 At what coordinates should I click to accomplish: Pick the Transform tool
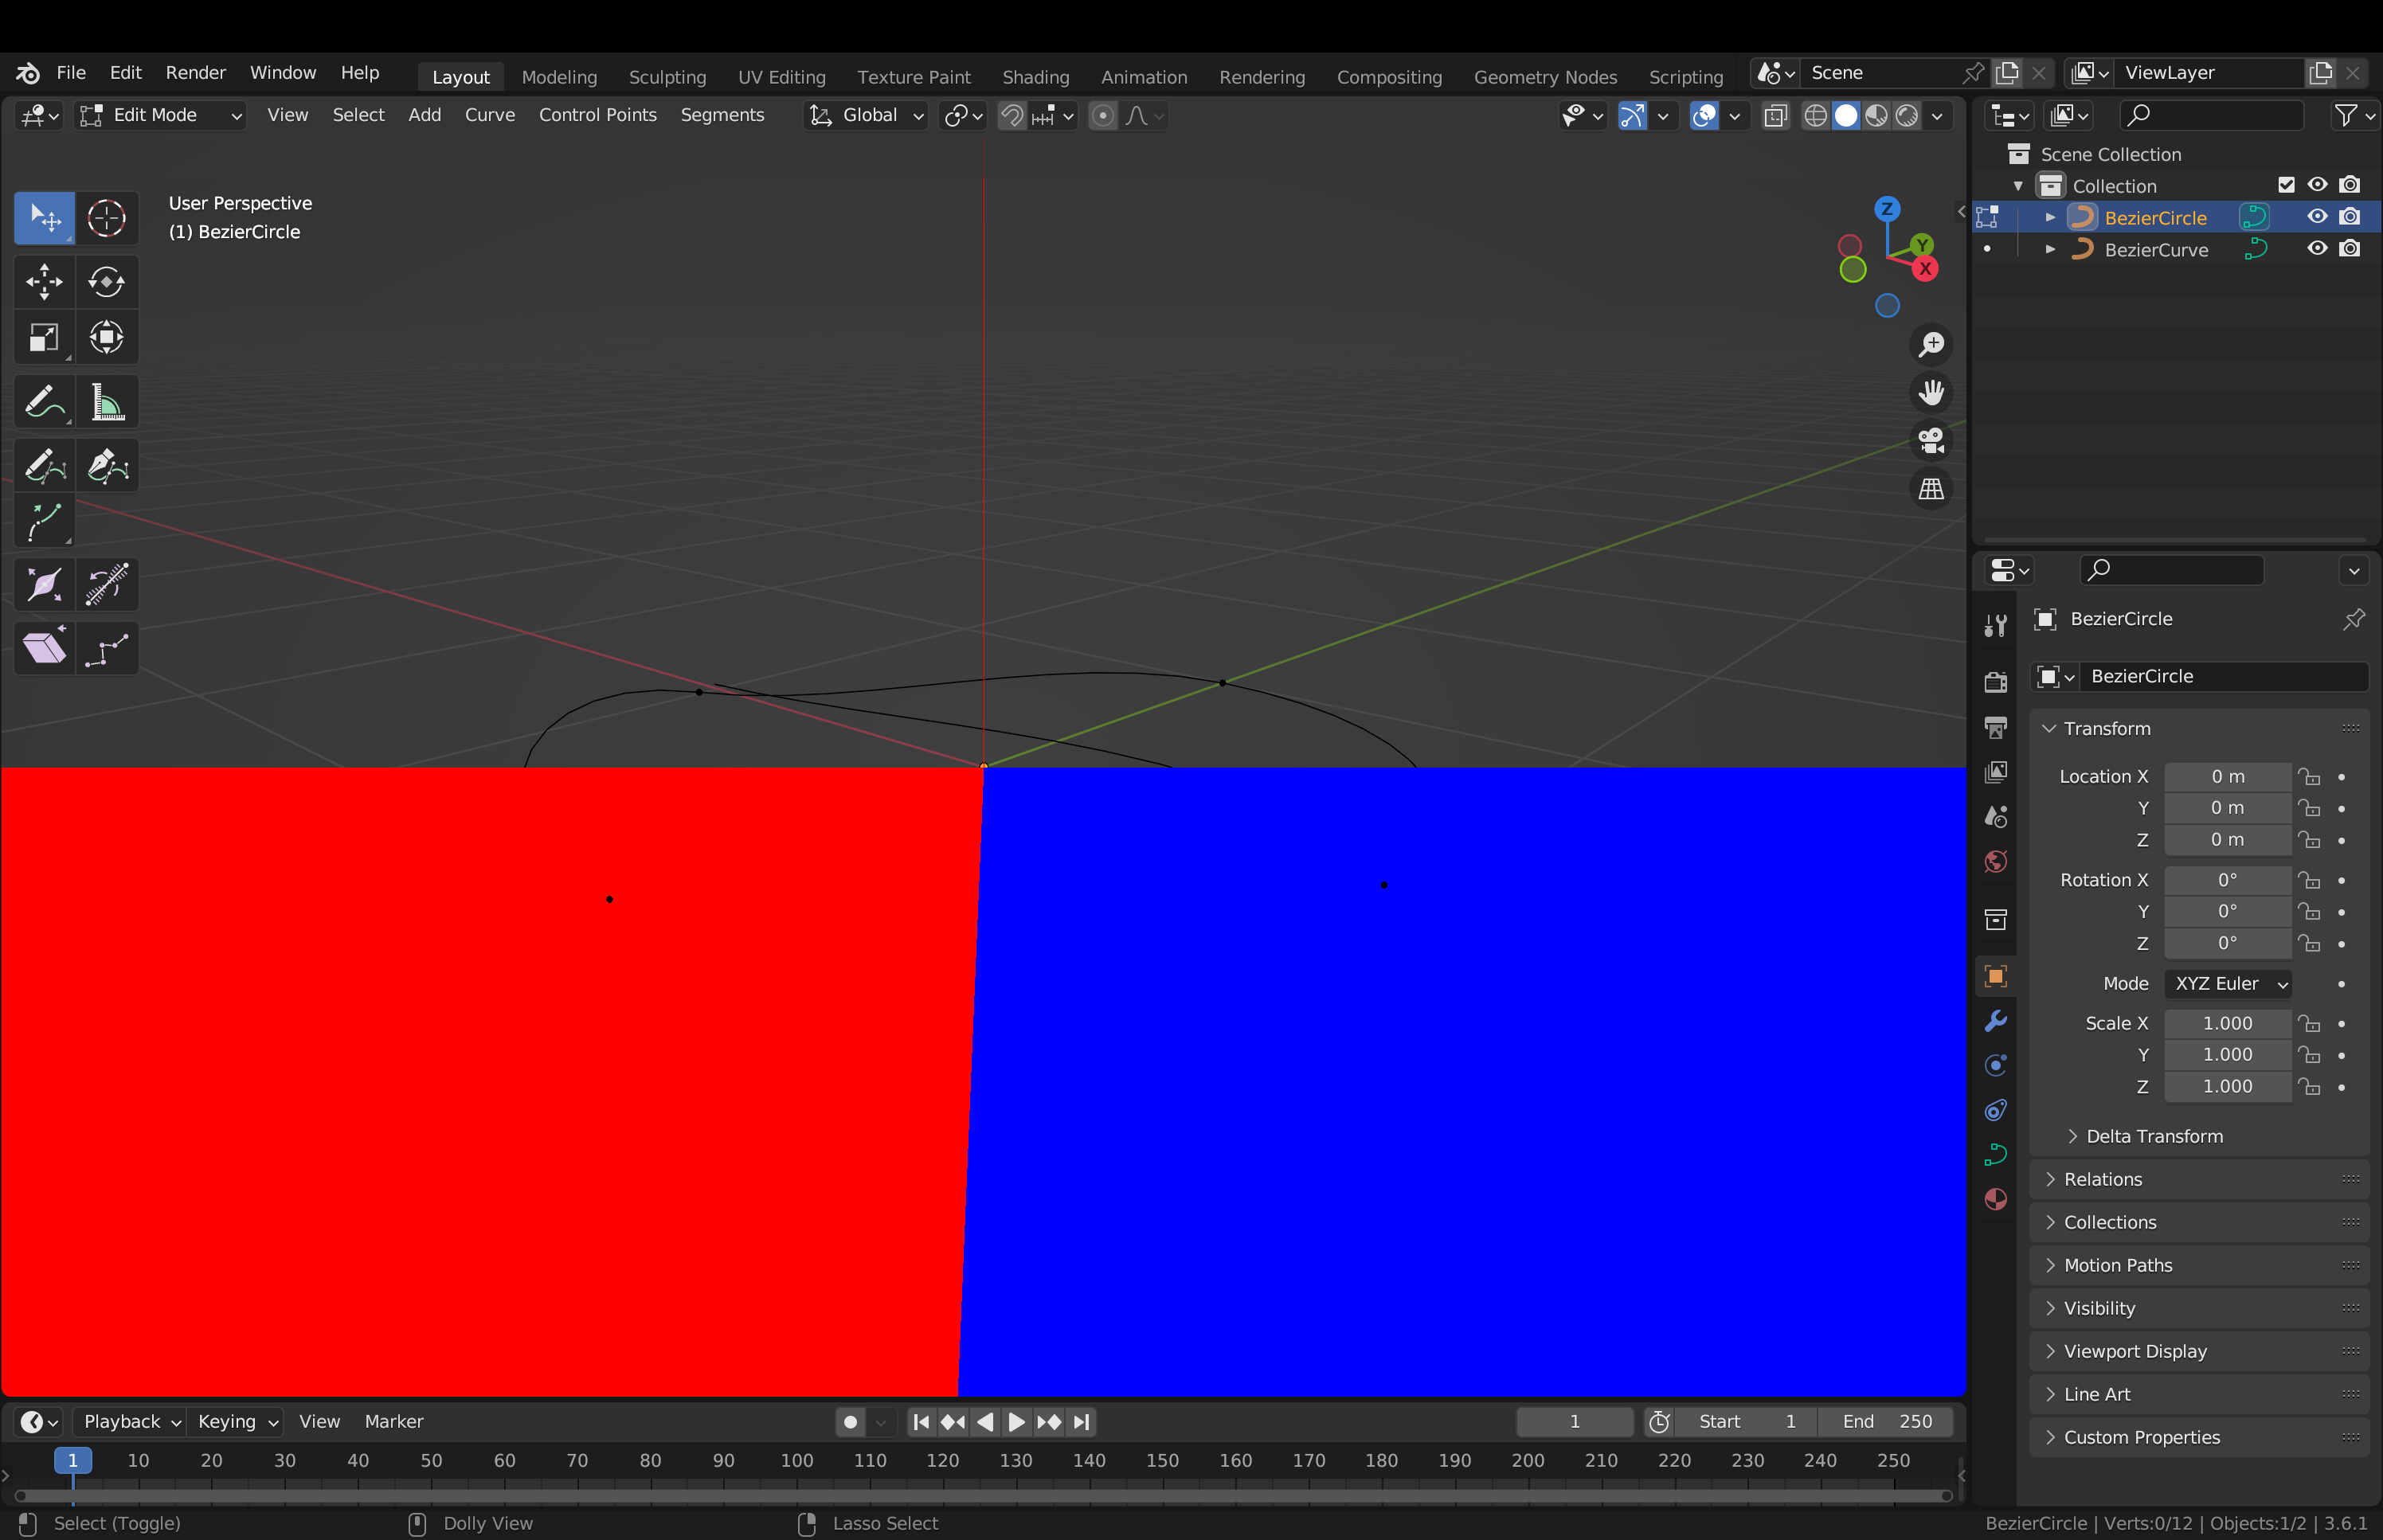click(106, 338)
